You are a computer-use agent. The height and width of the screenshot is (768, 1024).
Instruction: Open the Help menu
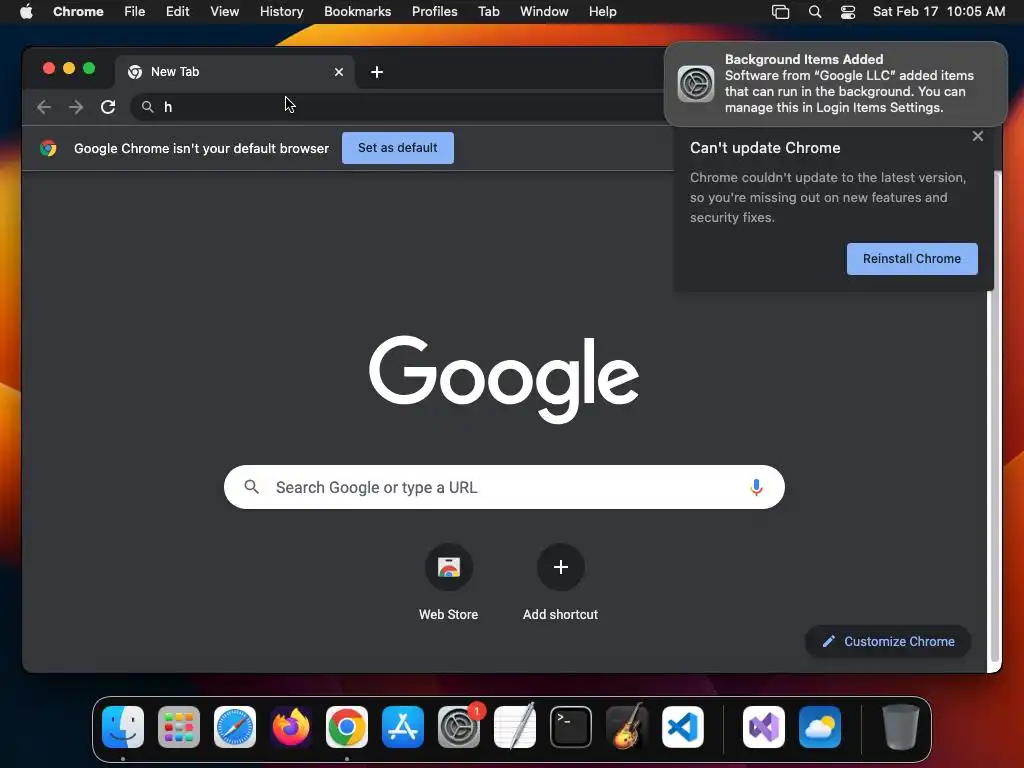point(602,12)
